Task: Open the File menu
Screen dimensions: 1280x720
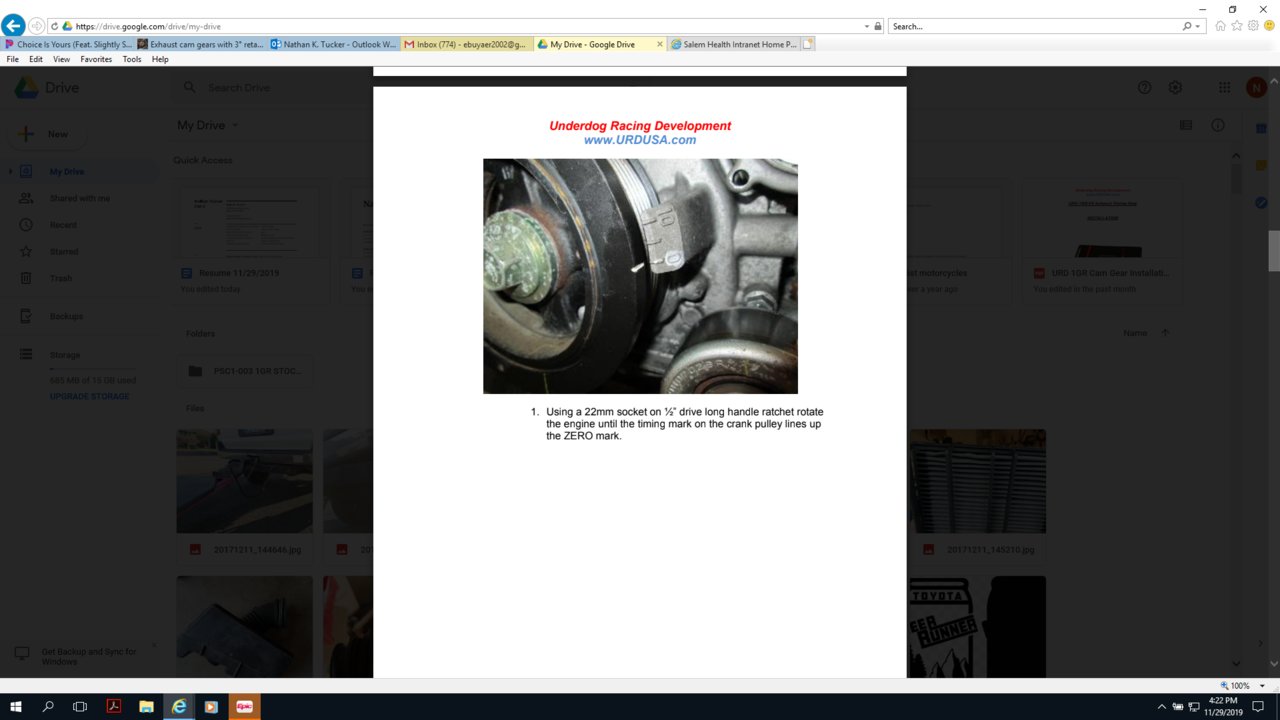Action: (x=12, y=59)
